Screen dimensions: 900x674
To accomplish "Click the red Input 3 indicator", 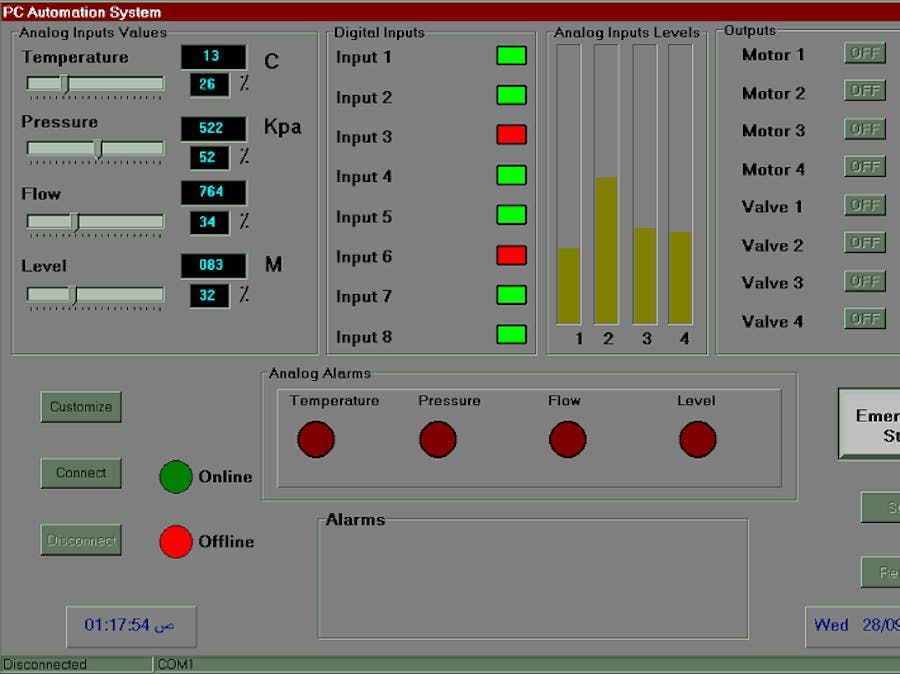I will click(511, 135).
